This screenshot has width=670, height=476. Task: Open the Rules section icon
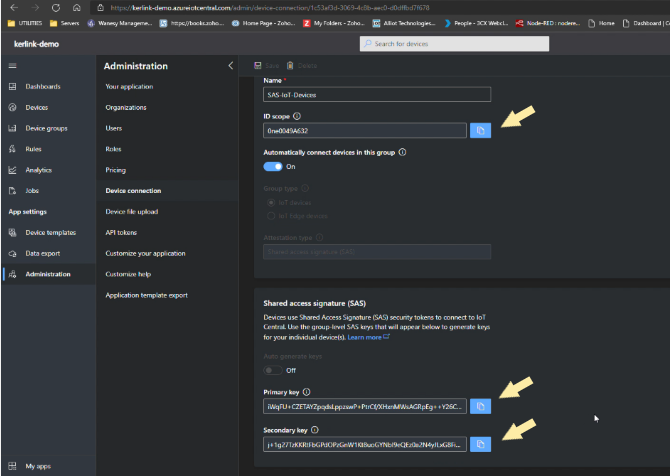pyautogui.click(x=12, y=149)
